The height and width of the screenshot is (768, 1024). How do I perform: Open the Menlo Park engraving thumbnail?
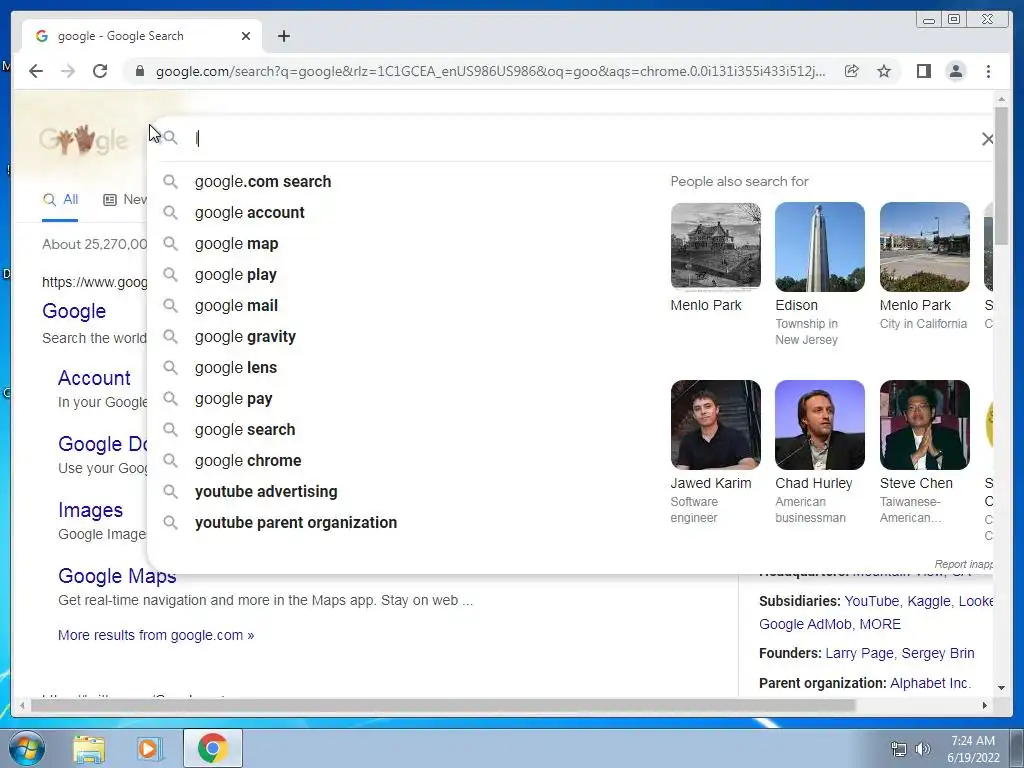(x=716, y=247)
